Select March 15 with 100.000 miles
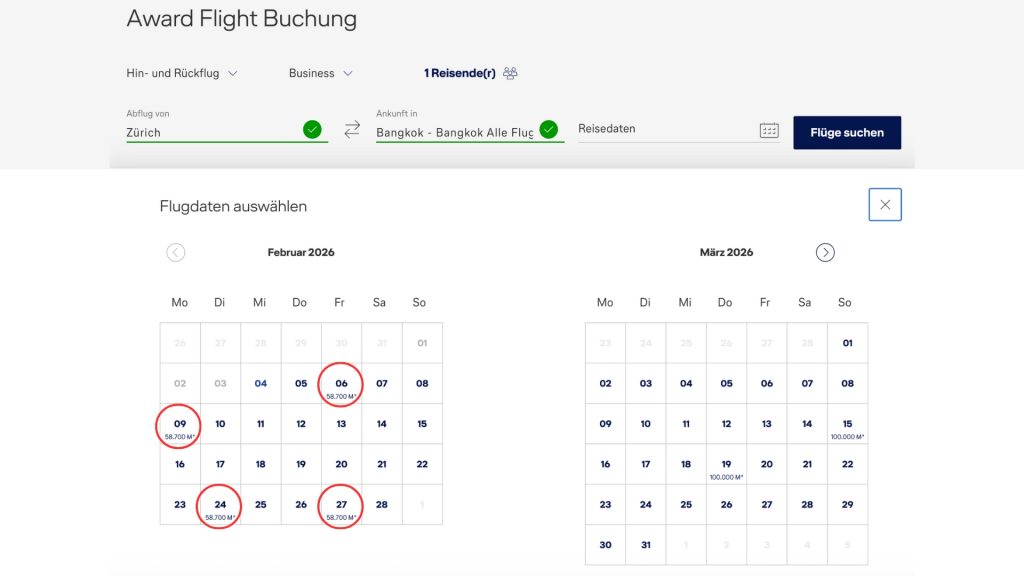Image resolution: width=1024 pixels, height=576 pixels. click(x=847, y=426)
